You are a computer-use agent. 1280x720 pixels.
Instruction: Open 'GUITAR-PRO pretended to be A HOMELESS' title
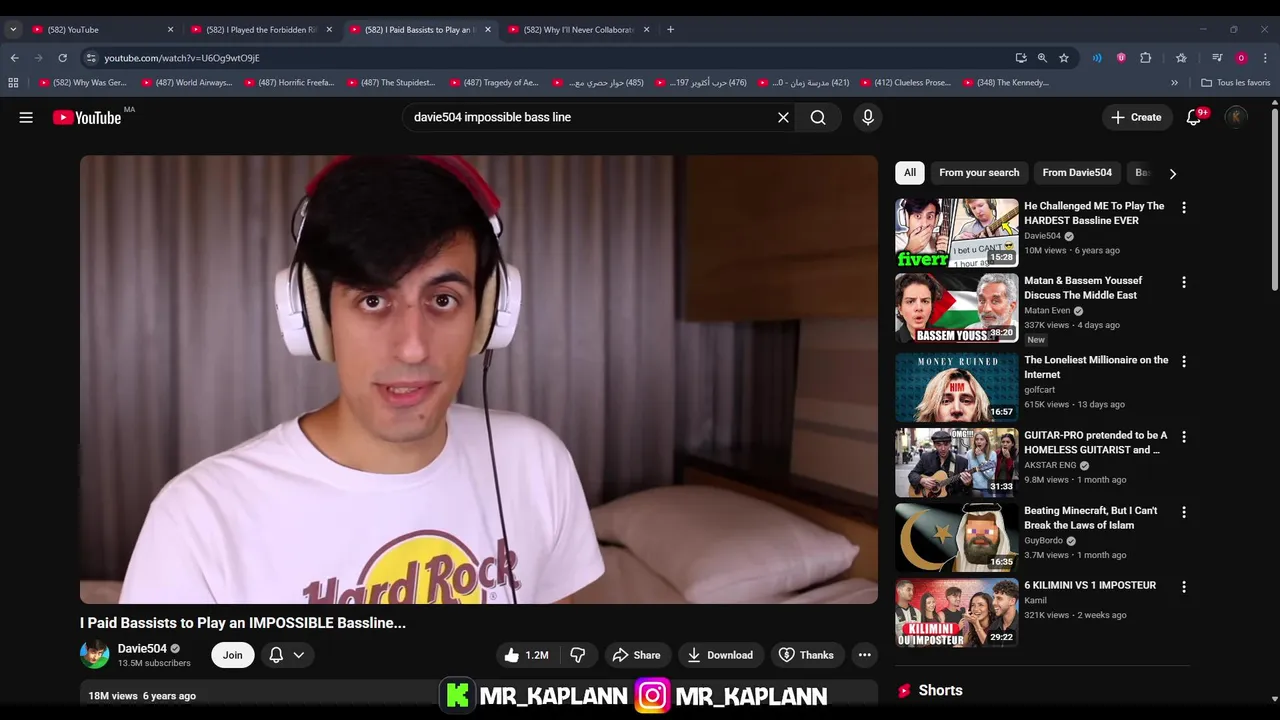click(1095, 443)
